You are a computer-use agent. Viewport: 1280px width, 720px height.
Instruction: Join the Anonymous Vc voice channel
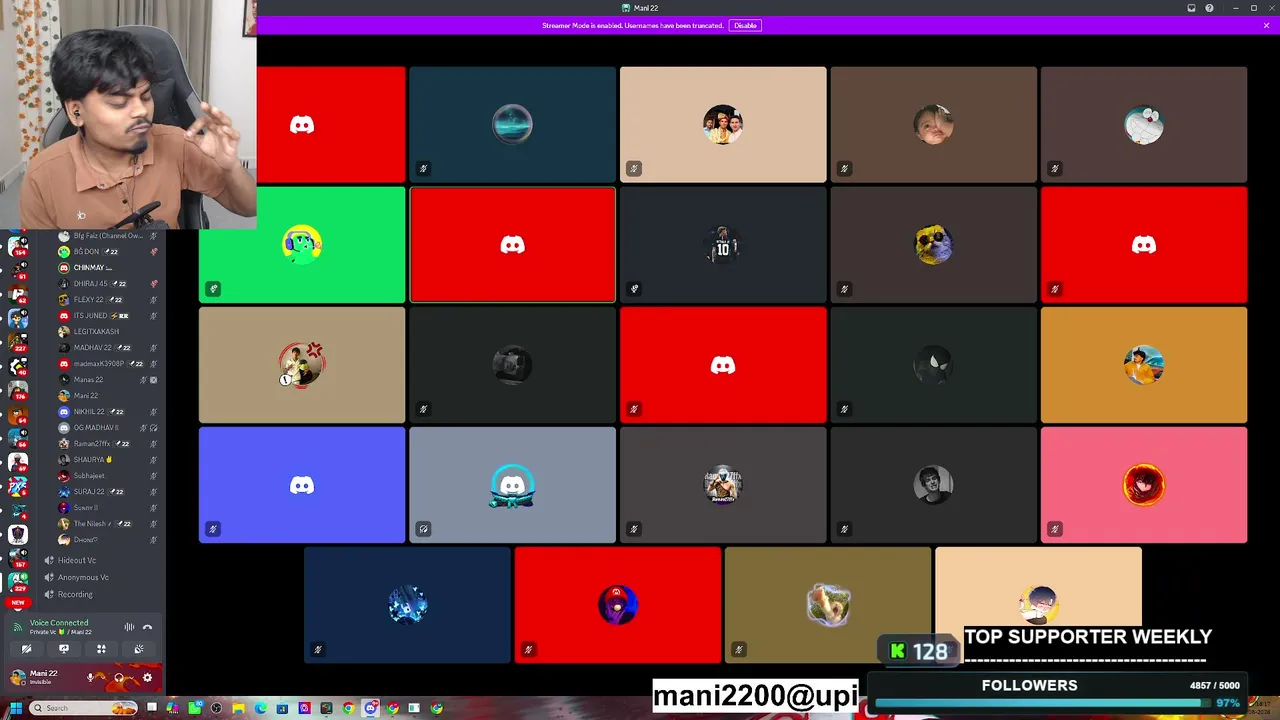83,577
